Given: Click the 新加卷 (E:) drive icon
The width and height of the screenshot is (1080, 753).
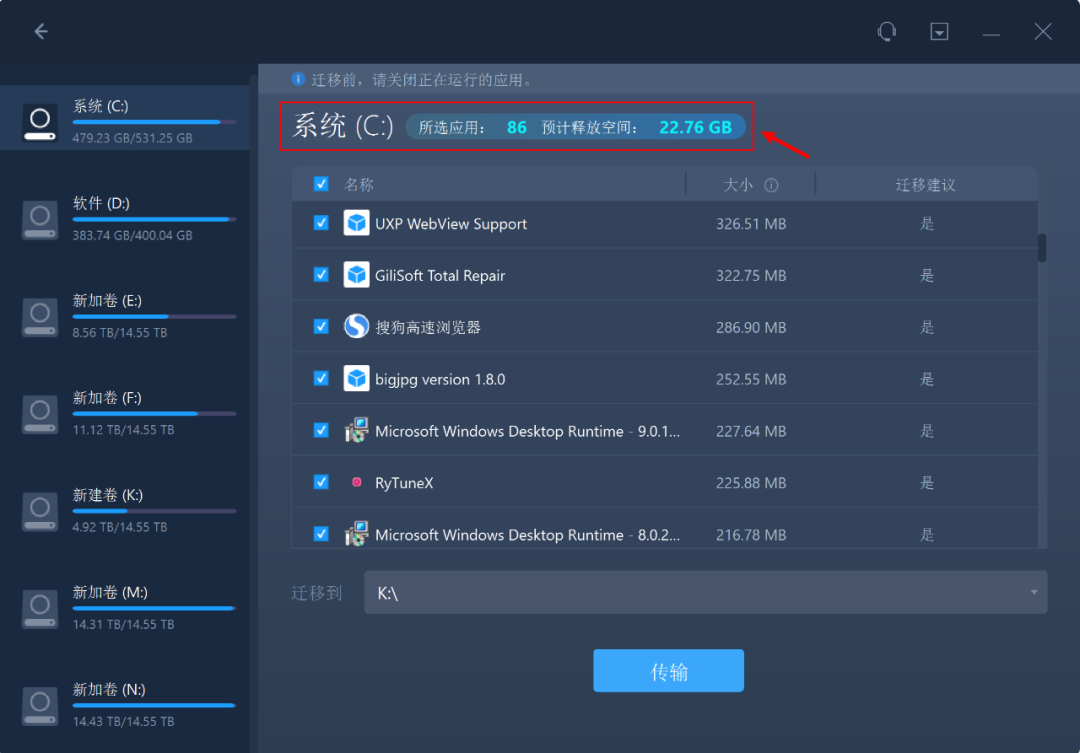Looking at the screenshot, I should [40, 317].
